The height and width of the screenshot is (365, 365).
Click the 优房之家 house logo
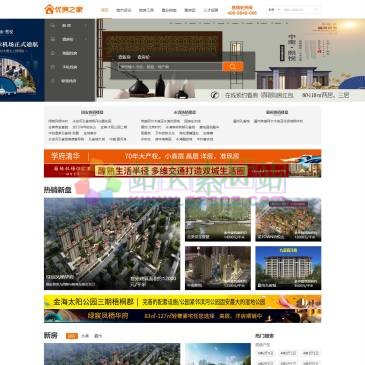pos(63,9)
